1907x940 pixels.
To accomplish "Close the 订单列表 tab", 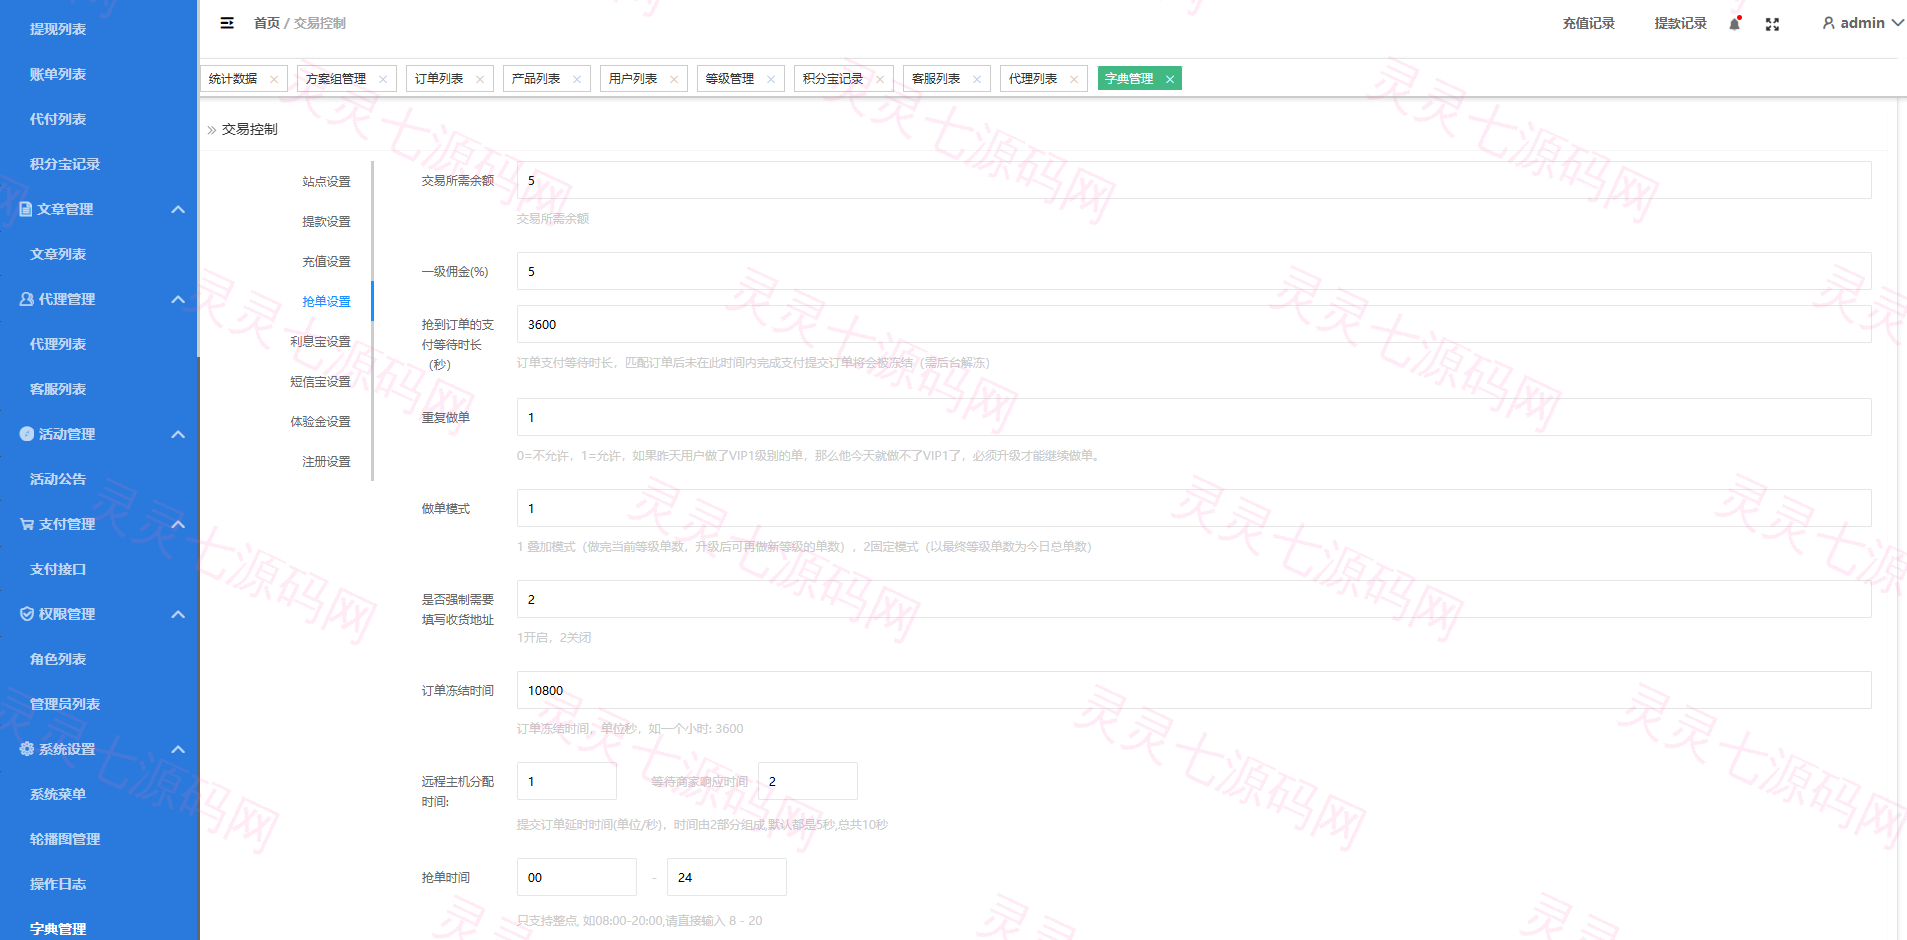I will [480, 79].
